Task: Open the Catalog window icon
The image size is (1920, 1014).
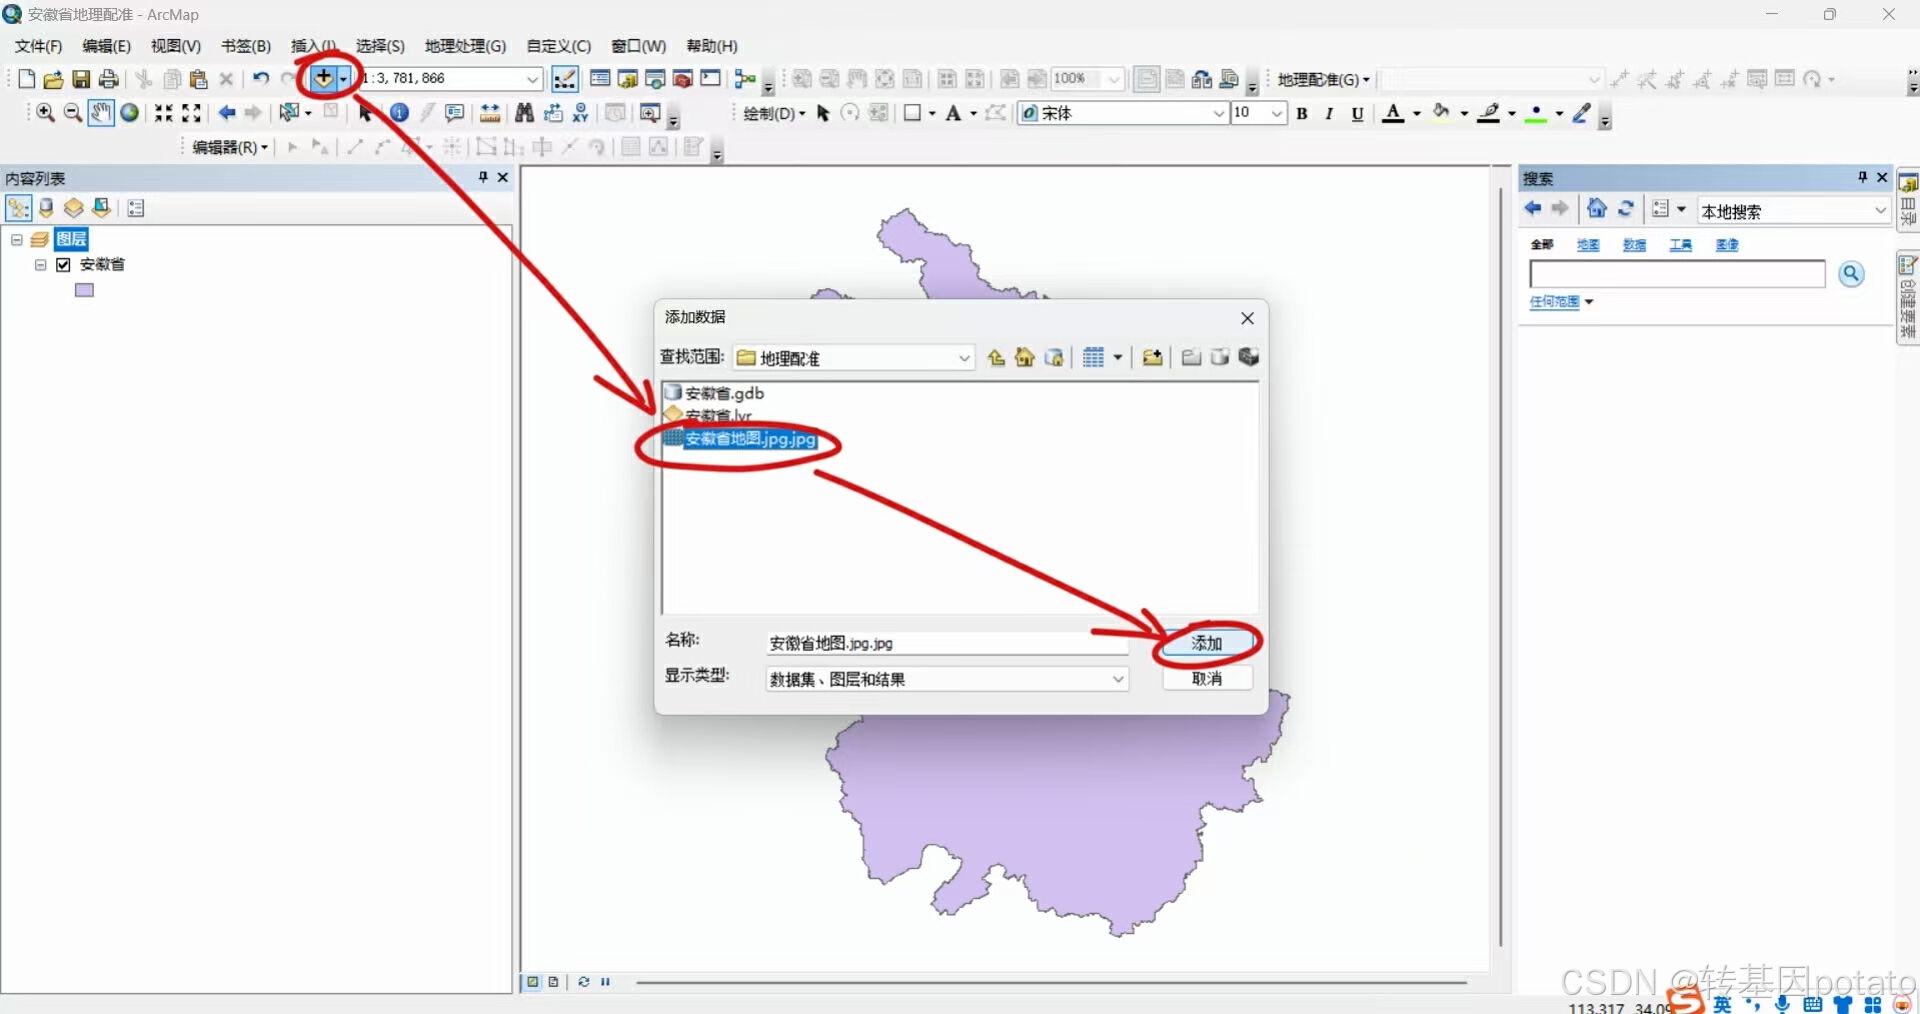Action: point(627,79)
